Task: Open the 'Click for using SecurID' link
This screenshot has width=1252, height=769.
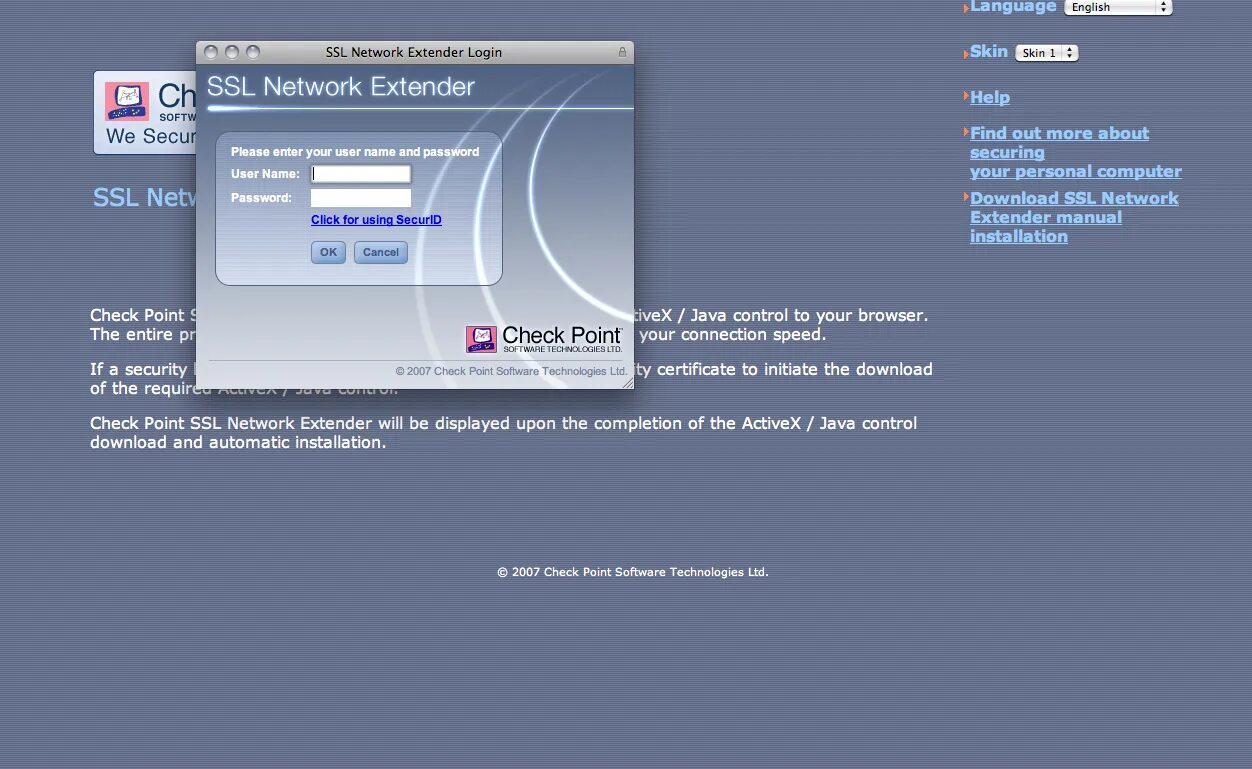Action: coord(376,220)
